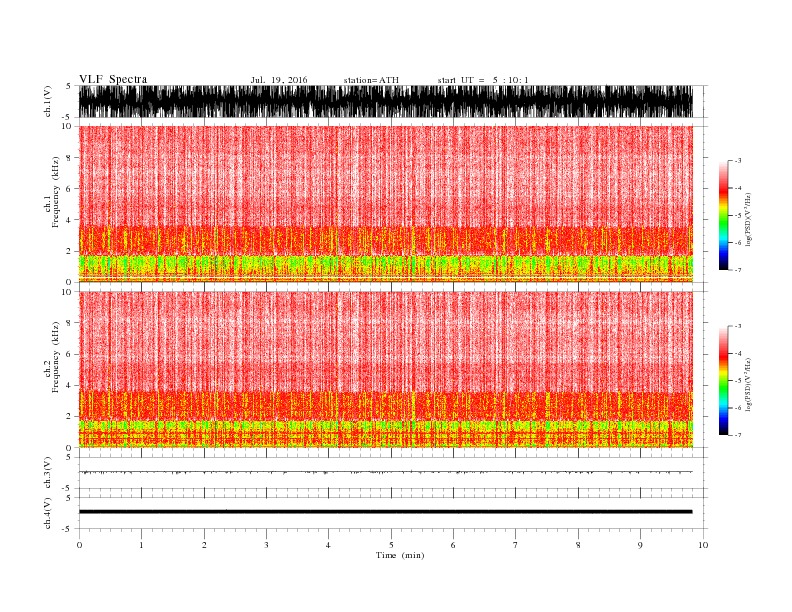The height and width of the screenshot is (612, 792).
Task: Click the ch.2 spectrogram color scale bar
Action: point(723,380)
